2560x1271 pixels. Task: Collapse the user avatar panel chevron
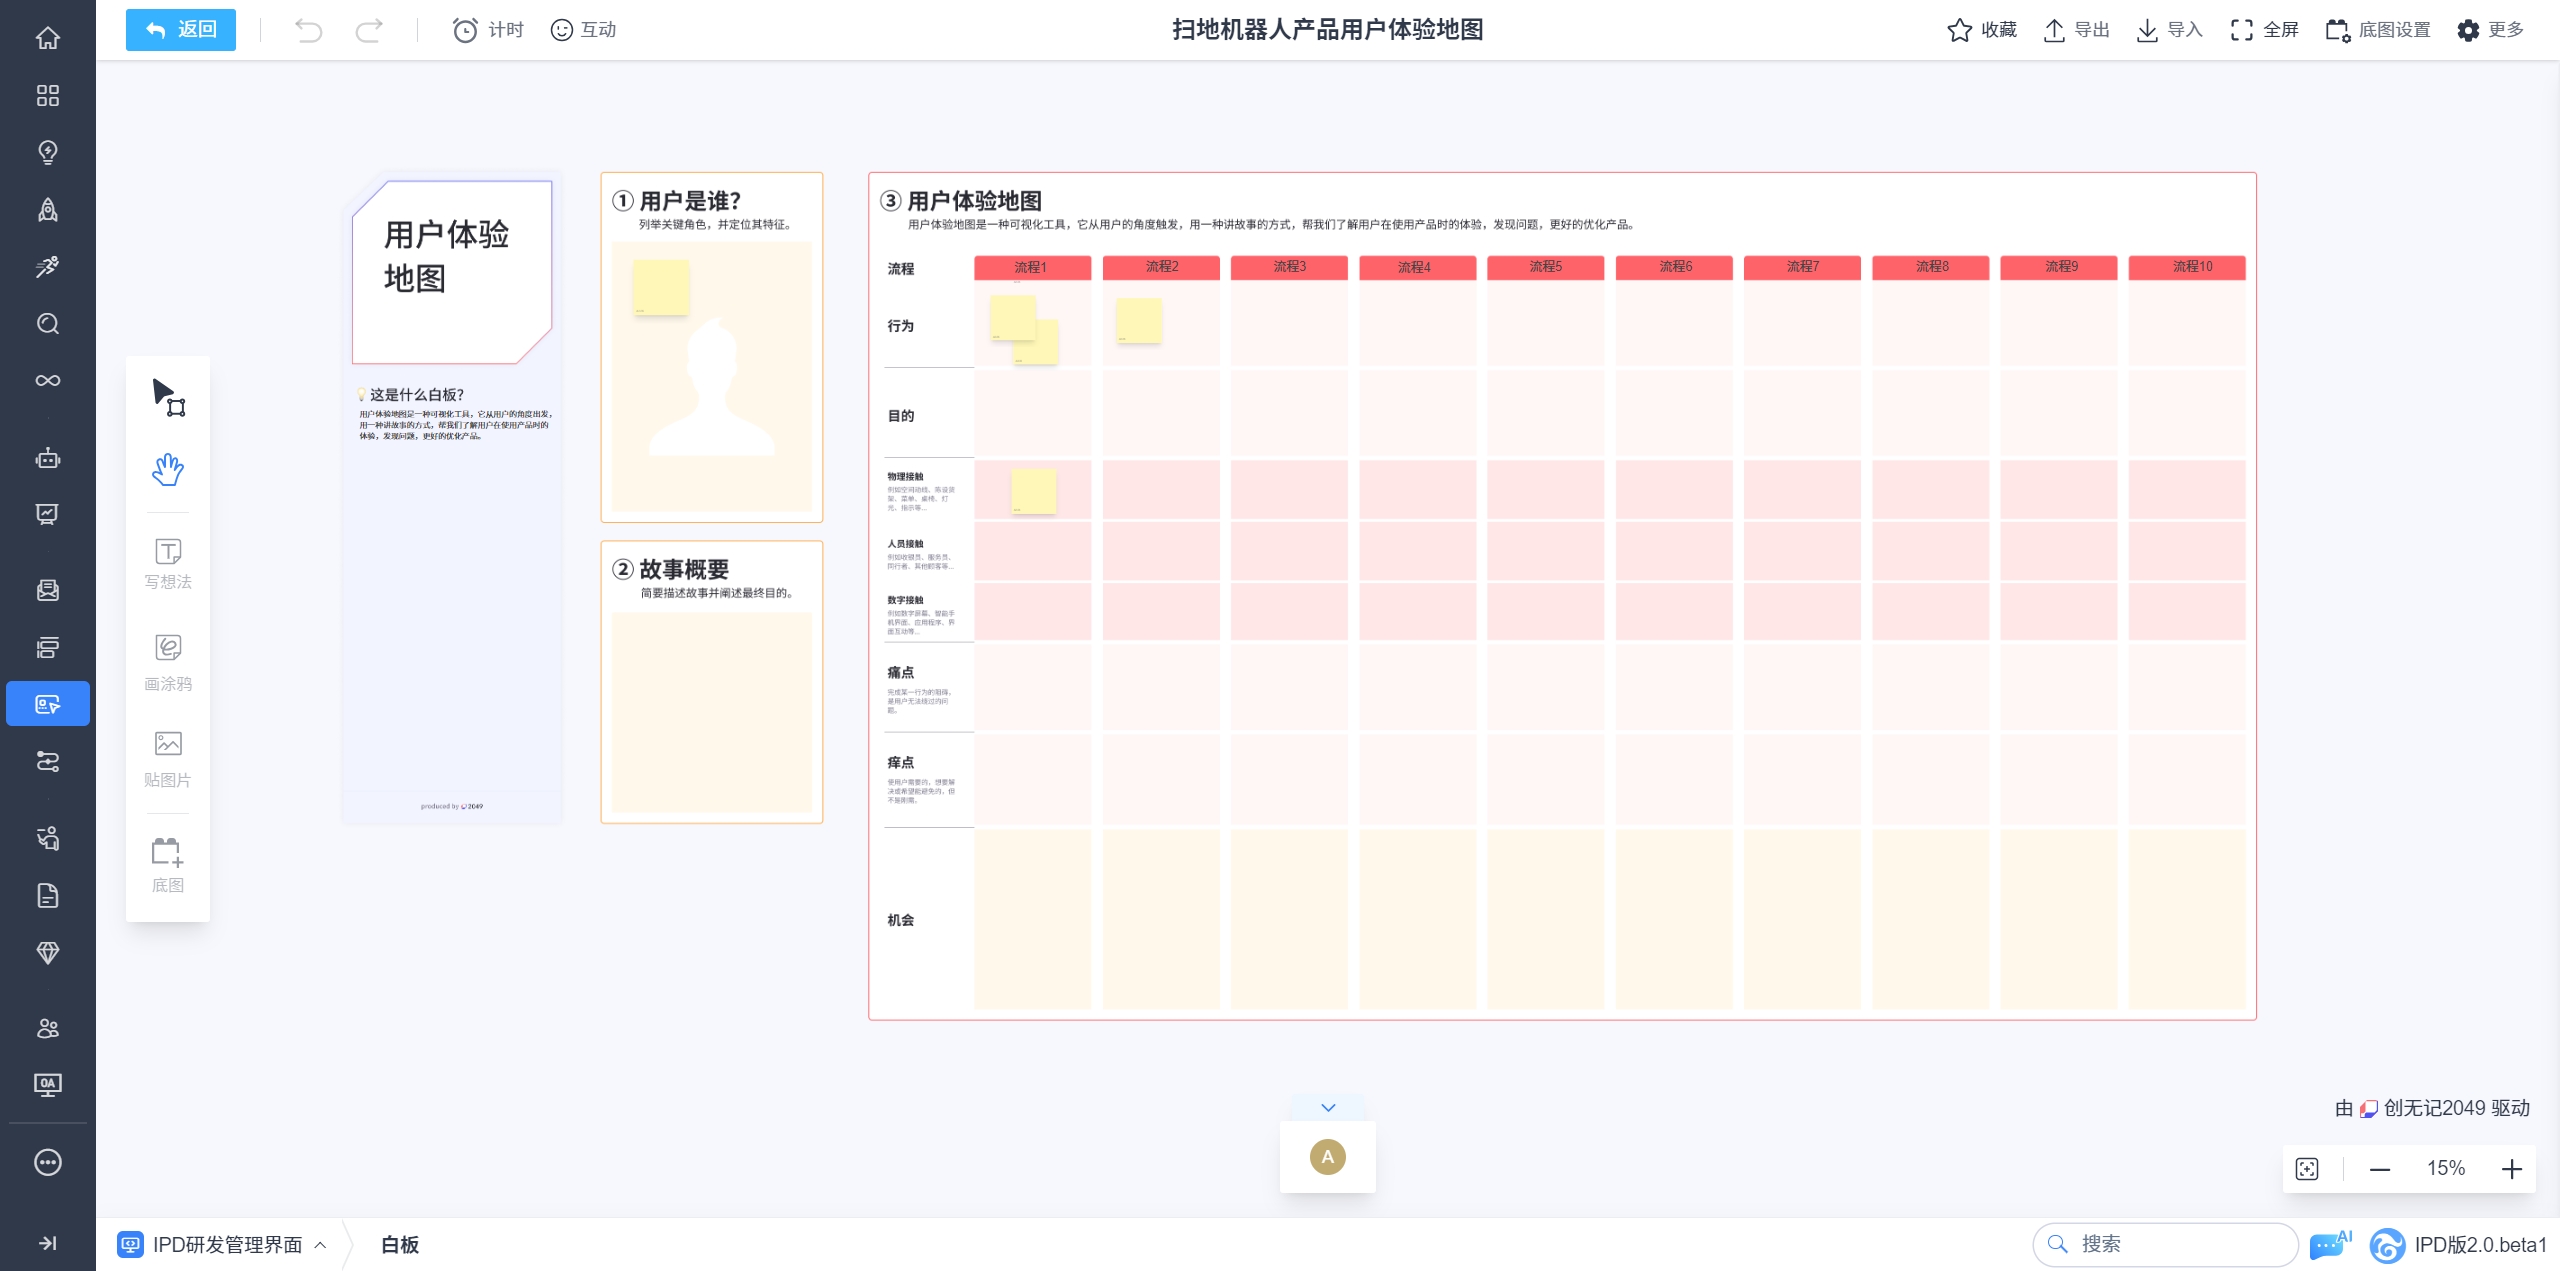pyautogui.click(x=1328, y=1107)
